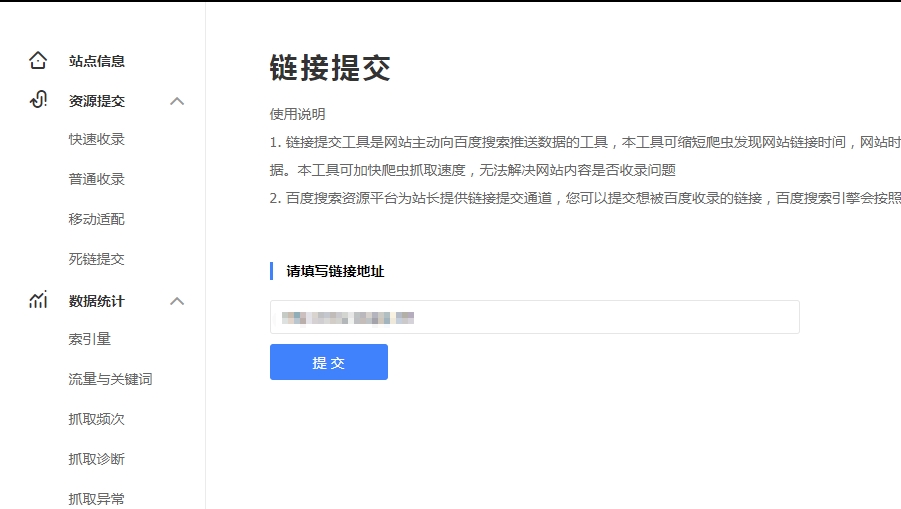Click the 数据统计 chart icon
This screenshot has width=901, height=509.
[x=38, y=300]
